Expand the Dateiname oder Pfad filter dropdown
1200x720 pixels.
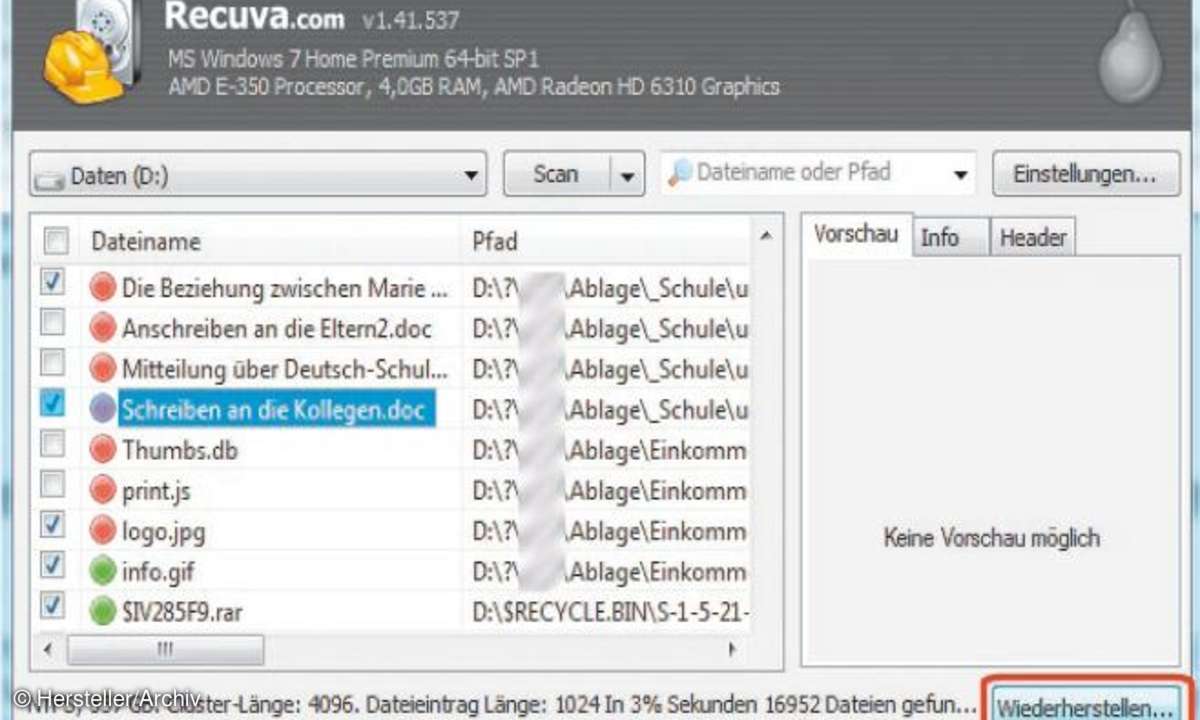(x=961, y=176)
